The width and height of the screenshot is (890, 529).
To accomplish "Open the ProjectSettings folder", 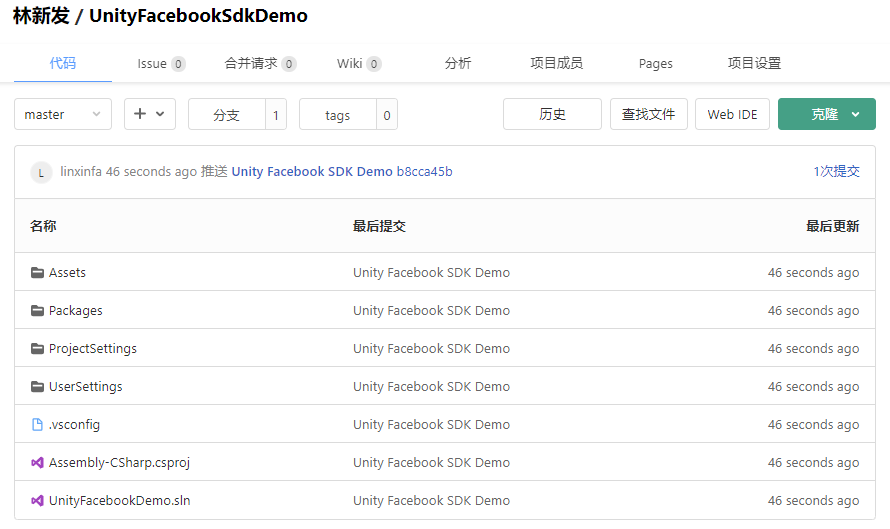I will (x=93, y=349).
